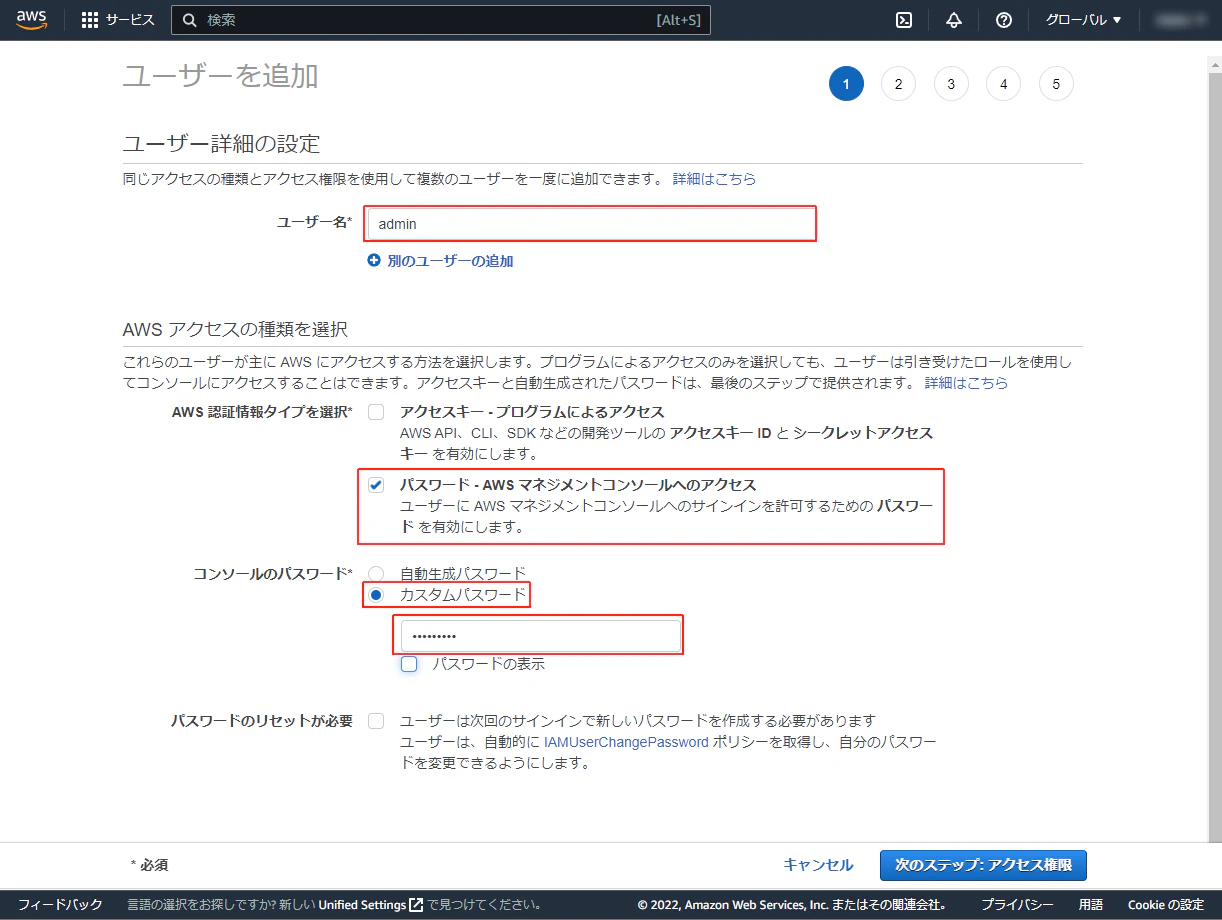1222x920 pixels.
Task: Select カスタムパスワード radio option
Action: click(376, 595)
